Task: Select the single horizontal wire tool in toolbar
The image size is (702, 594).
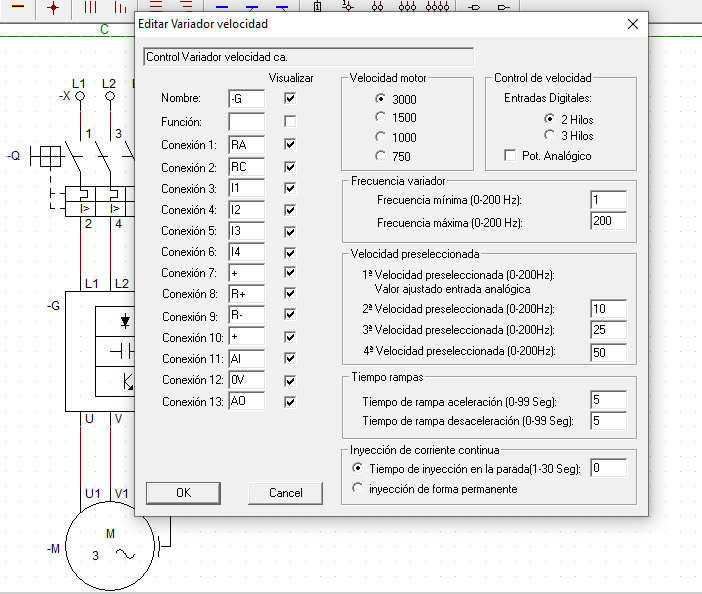Action: pos(16,7)
